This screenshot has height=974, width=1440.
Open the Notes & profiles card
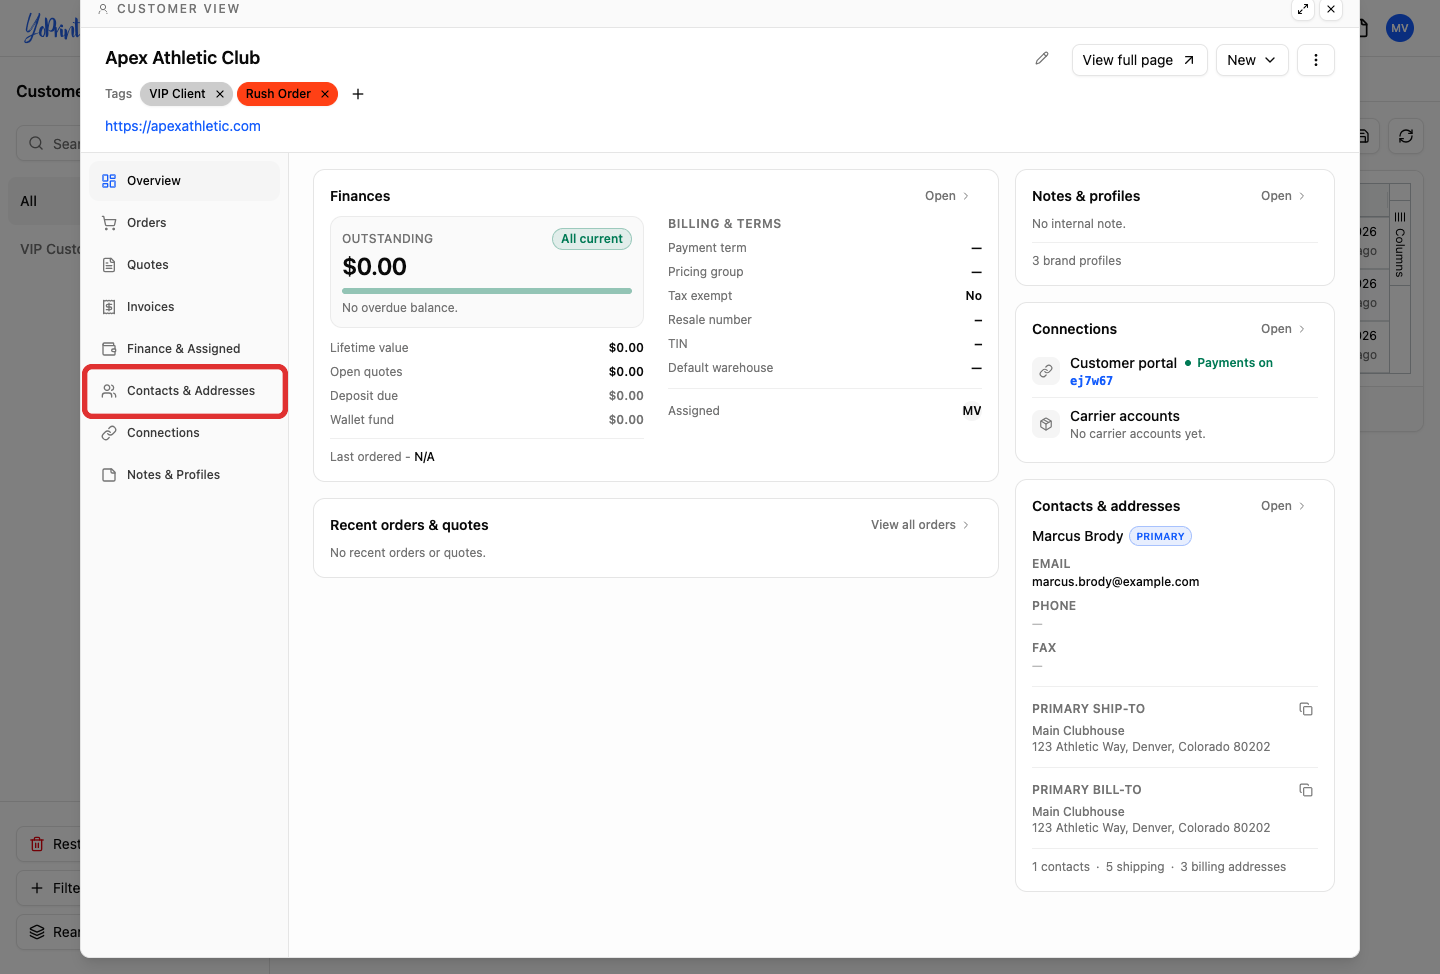[x=1283, y=196]
